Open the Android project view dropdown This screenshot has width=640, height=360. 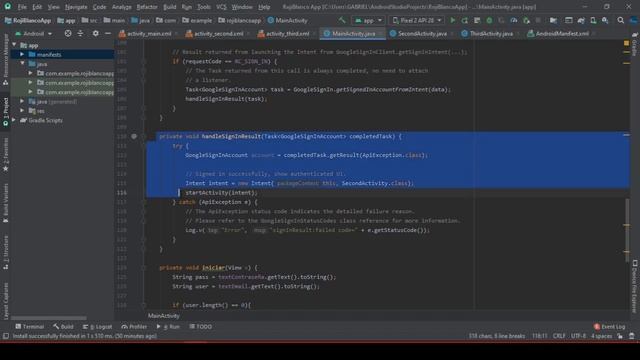click(x=33, y=33)
